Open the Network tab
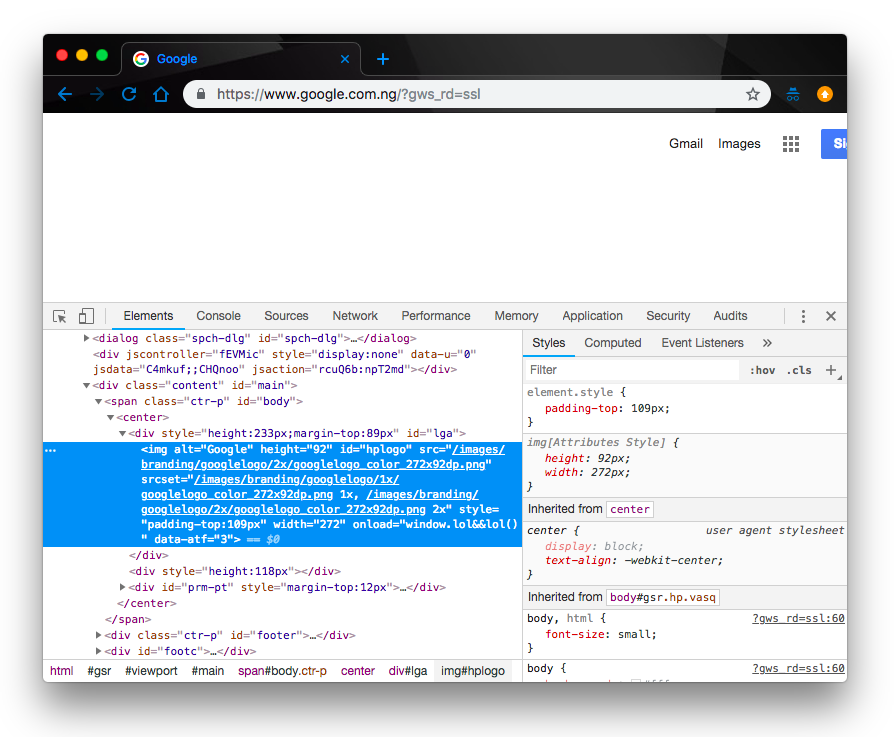 (x=355, y=316)
